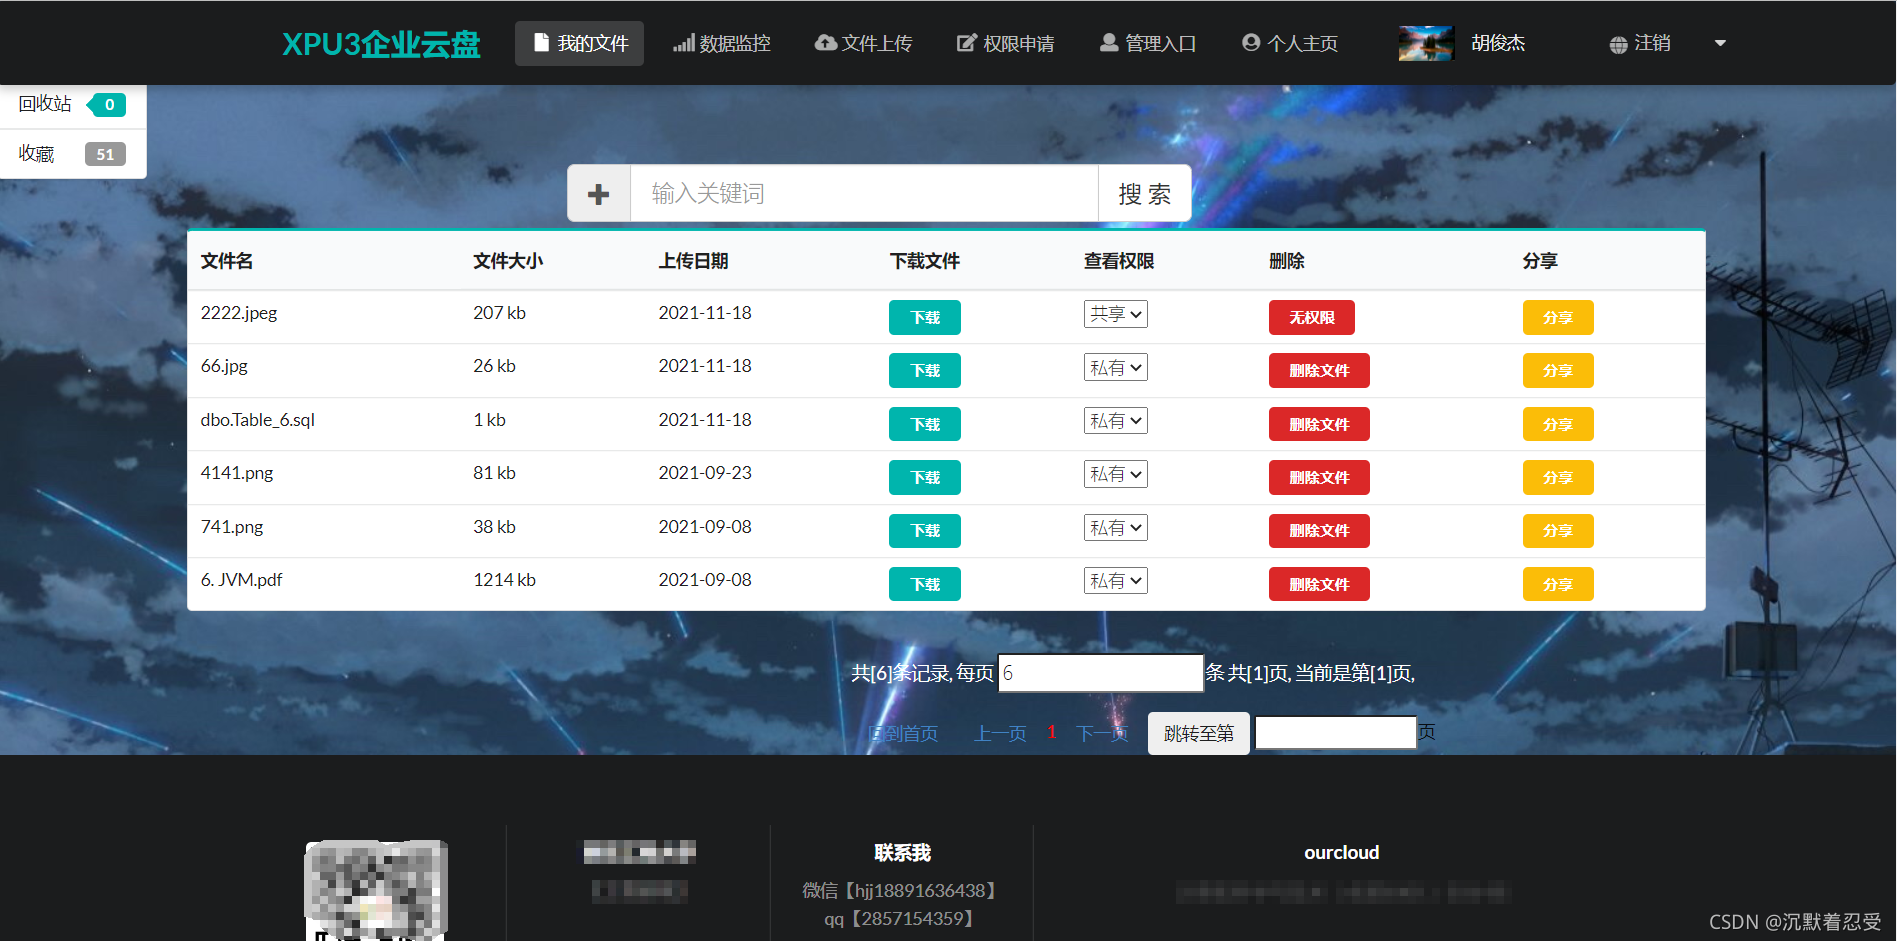Click the plus icon beside the search box
This screenshot has width=1897, height=941.
(x=598, y=193)
